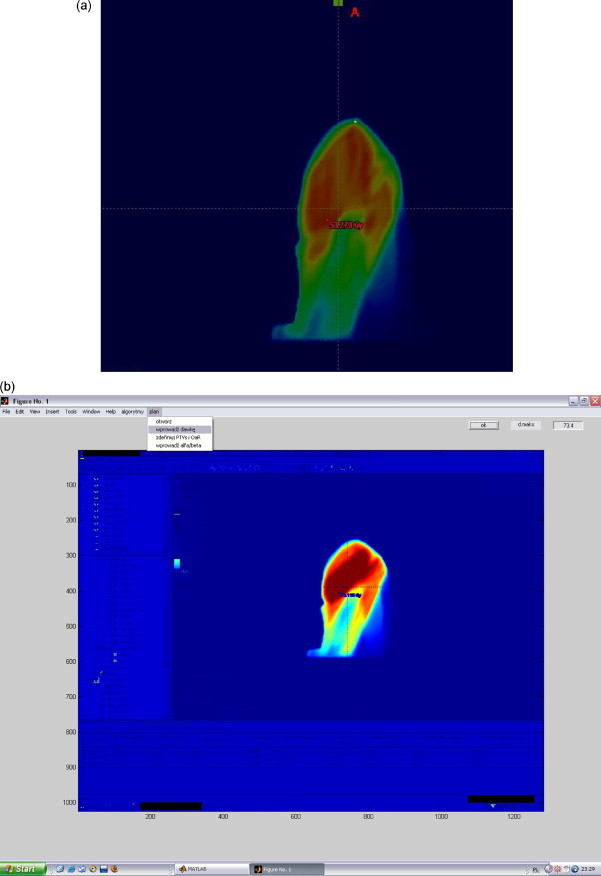Restore down the Figure No. 1 window
Image resolution: width=601 pixels, height=876 pixels.
(584, 401)
